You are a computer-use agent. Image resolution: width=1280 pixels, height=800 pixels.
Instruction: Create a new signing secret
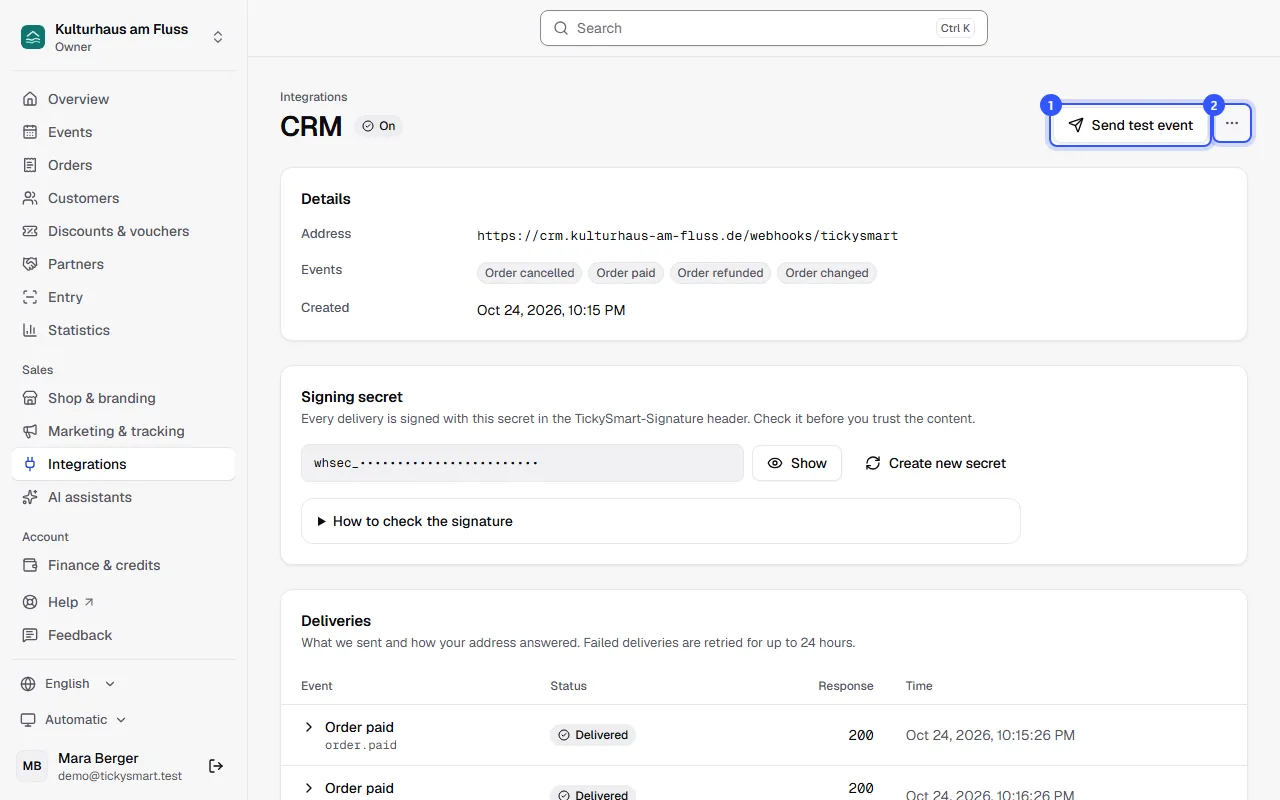[x=935, y=463]
